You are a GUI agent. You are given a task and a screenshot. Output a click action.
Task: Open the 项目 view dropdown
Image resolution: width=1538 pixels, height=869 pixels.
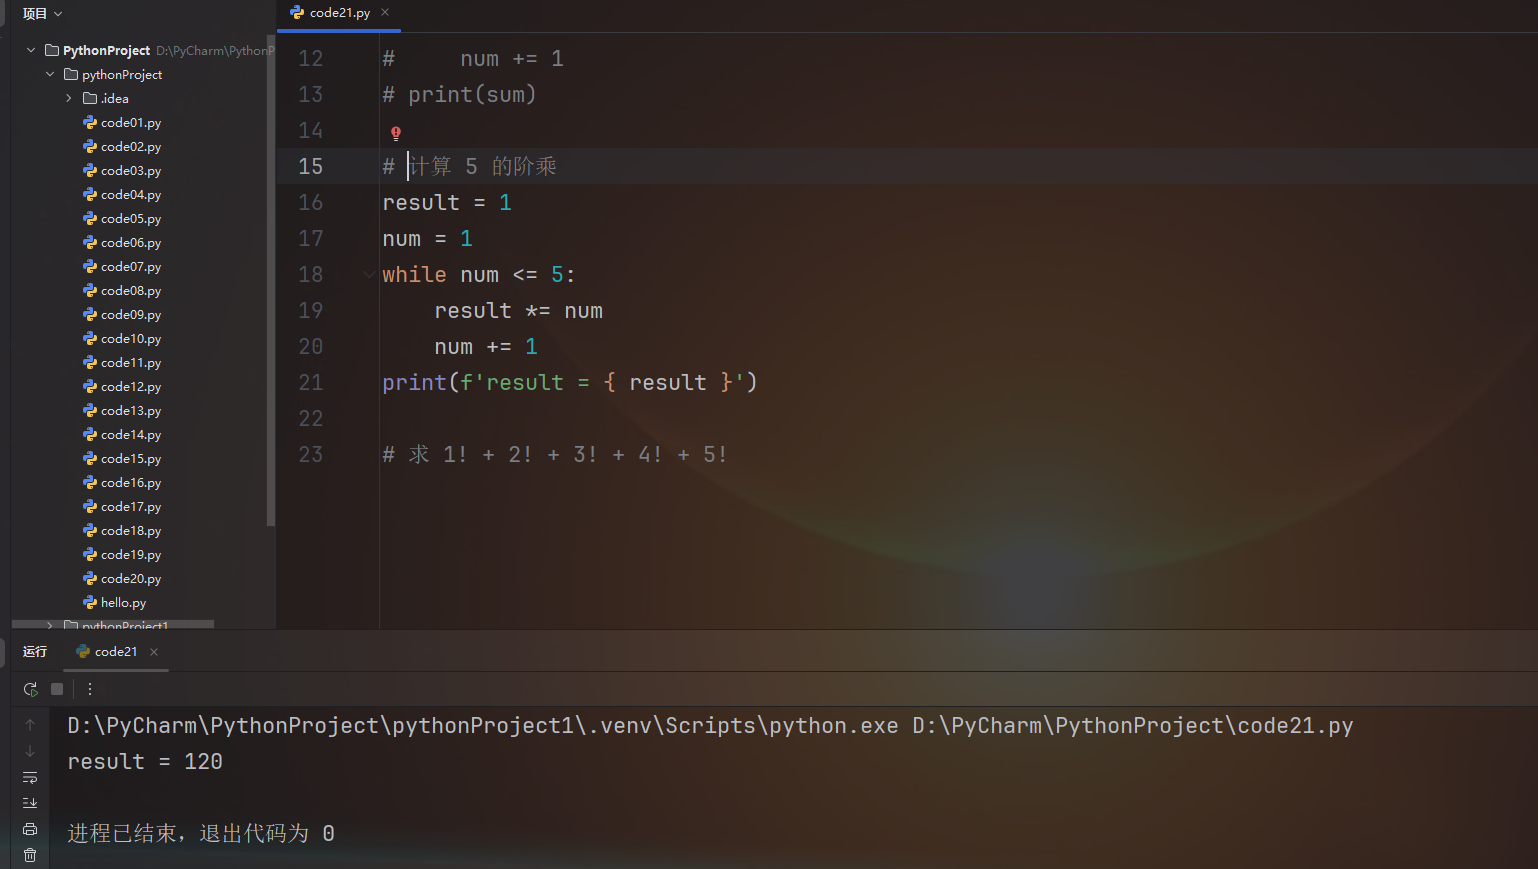[x=42, y=13]
